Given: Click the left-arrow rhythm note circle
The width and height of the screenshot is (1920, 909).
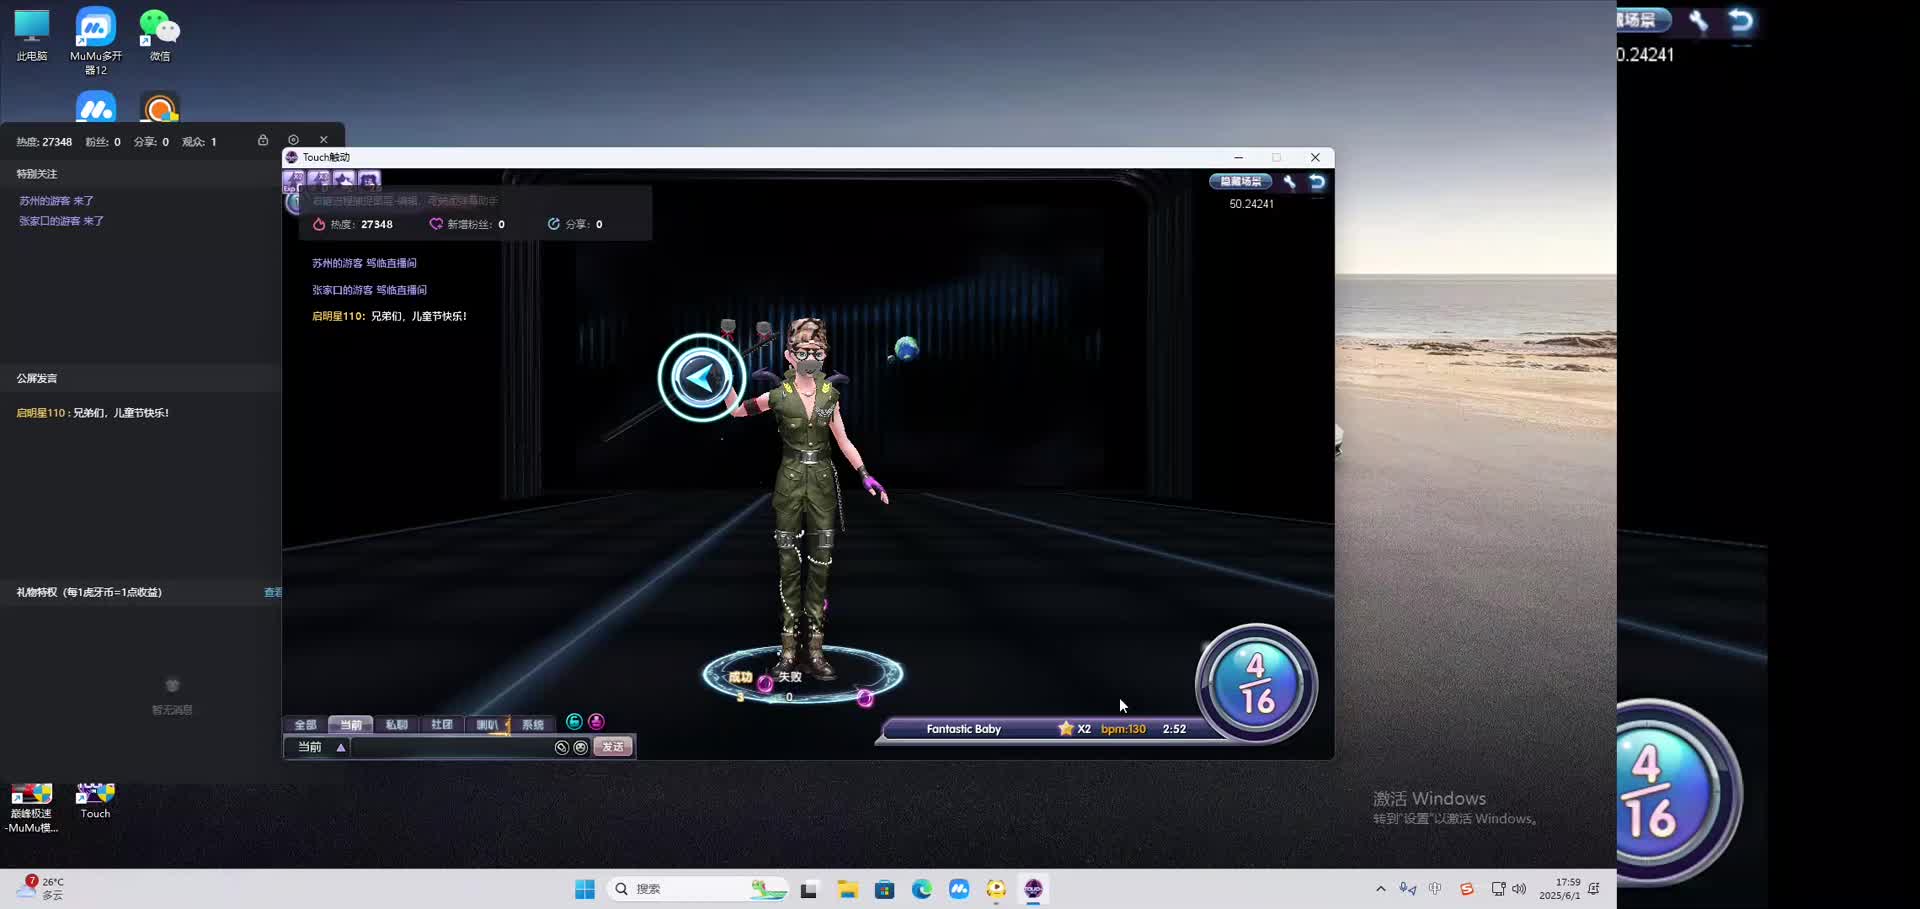Looking at the screenshot, I should point(701,377).
